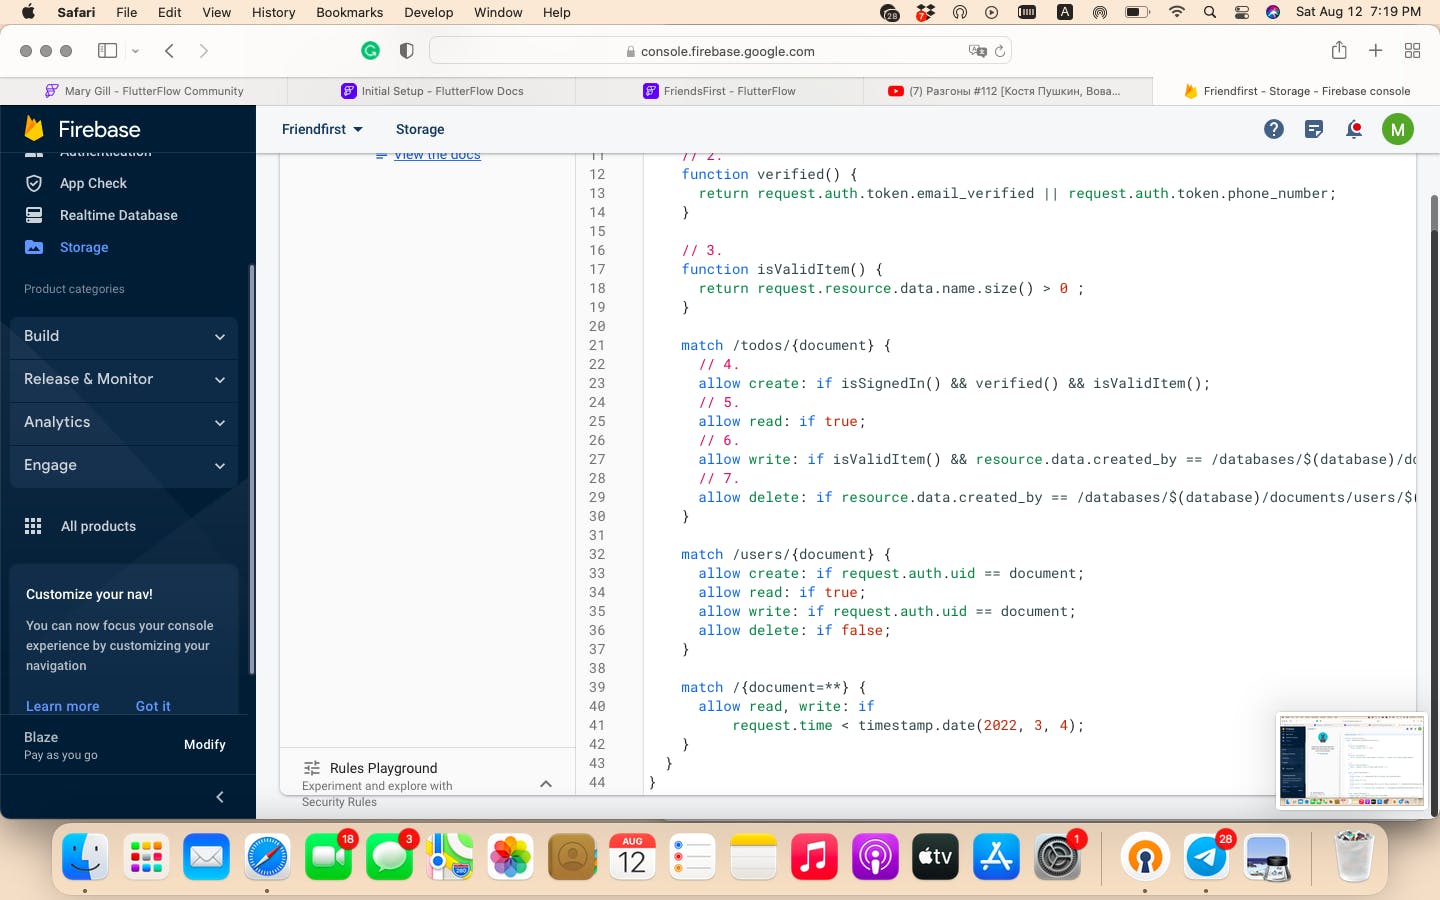Open the release notes icon in header

click(x=1314, y=129)
